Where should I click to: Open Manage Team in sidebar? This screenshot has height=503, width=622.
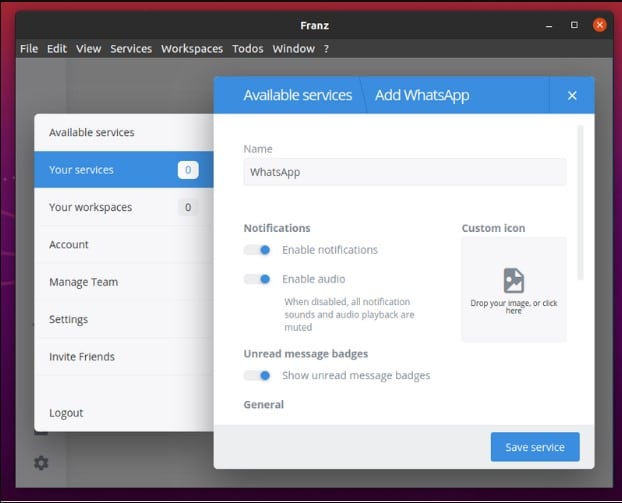pyautogui.click(x=124, y=282)
